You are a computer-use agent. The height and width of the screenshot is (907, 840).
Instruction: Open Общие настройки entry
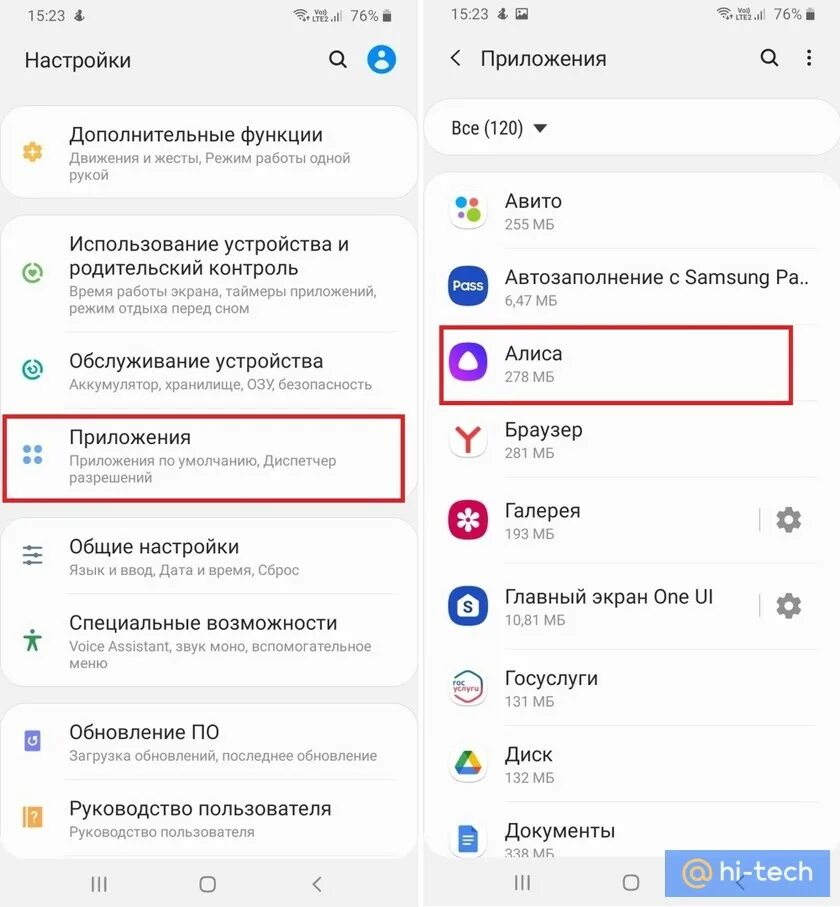pos(208,556)
